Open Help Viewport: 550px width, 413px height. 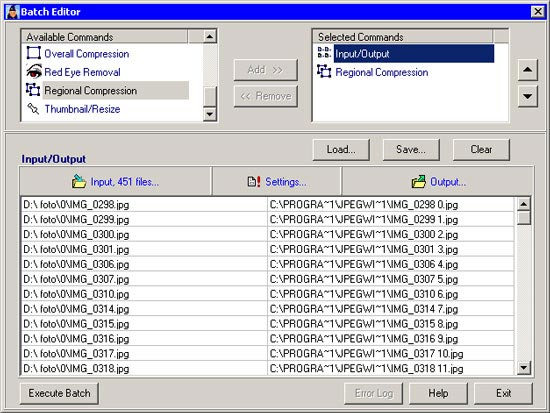point(438,393)
